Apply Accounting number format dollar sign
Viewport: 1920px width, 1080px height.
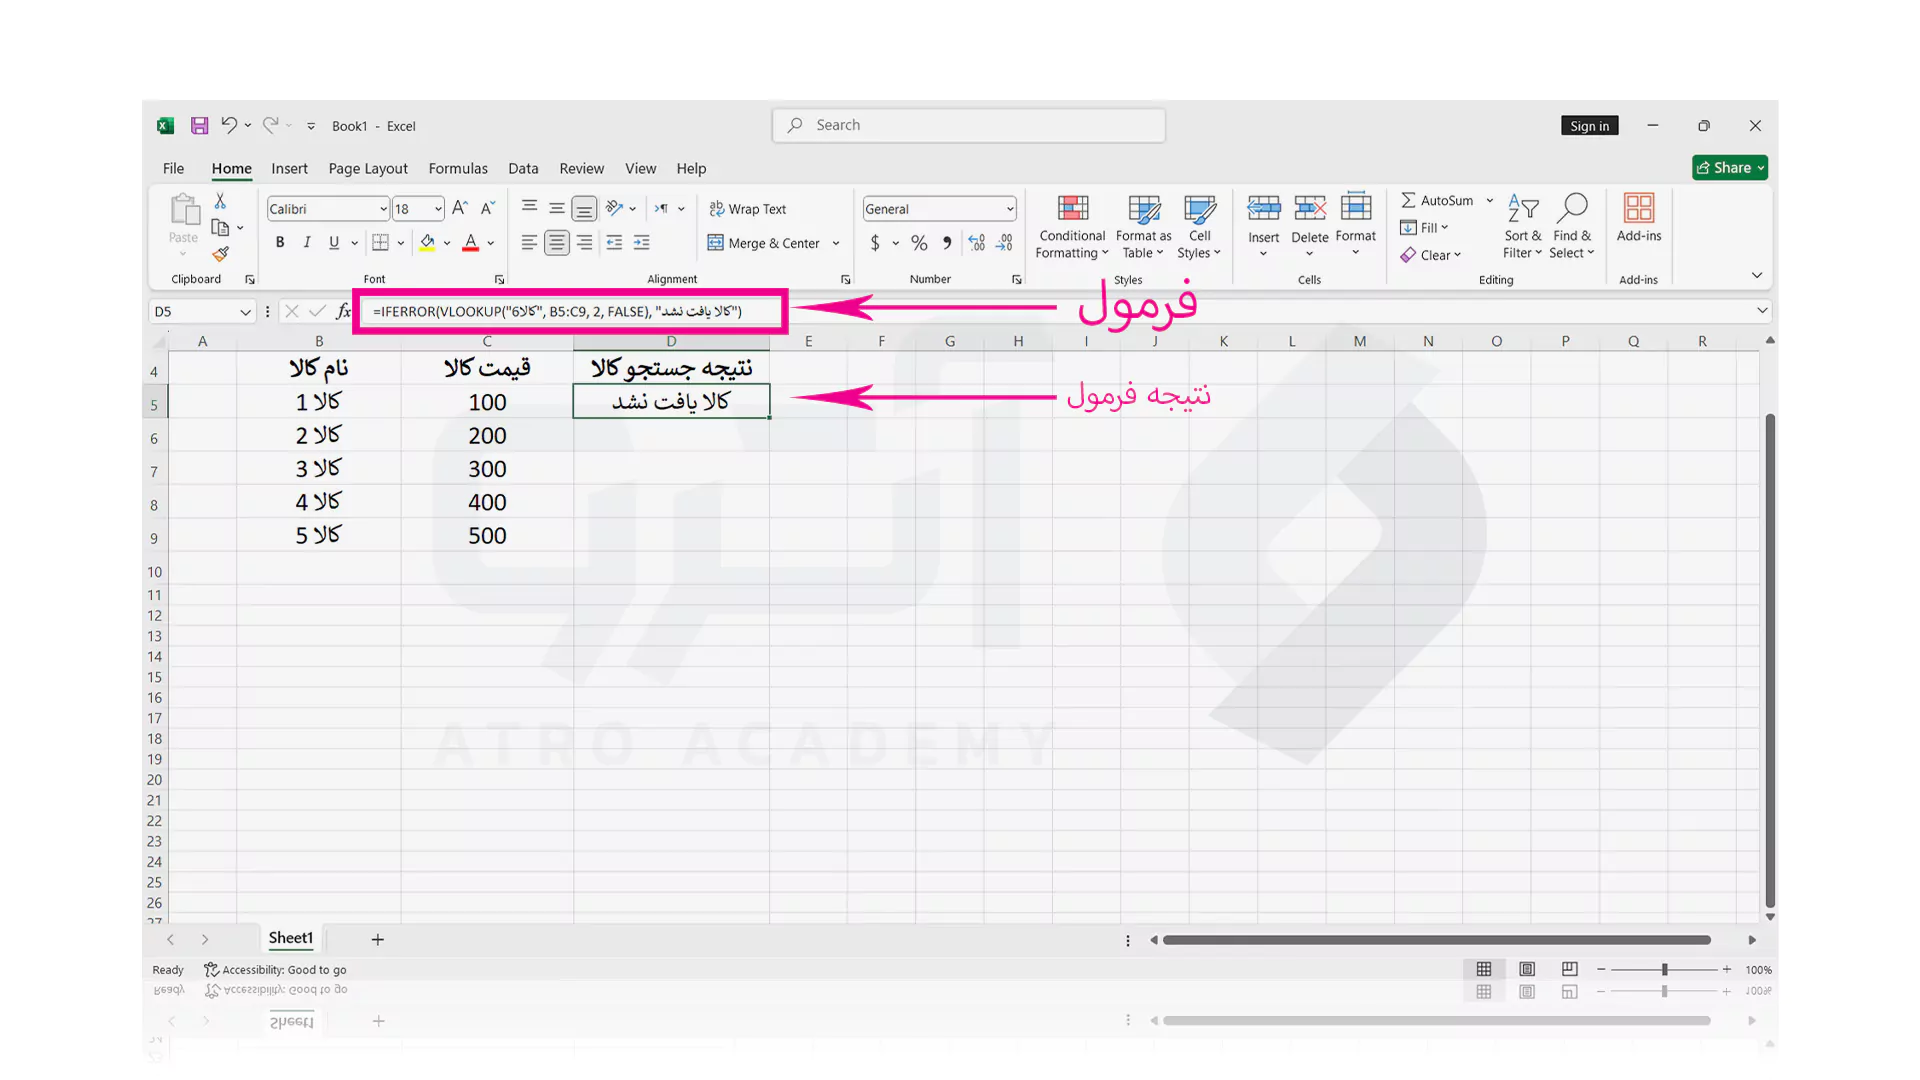click(x=875, y=243)
